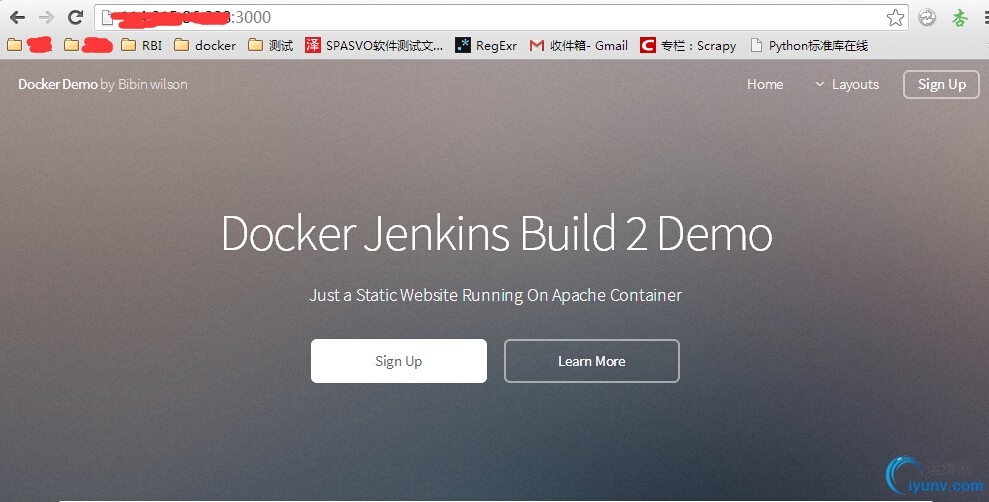Open the Python标准库在线 bookmark
Image resolution: width=989 pixels, height=502 pixels.
point(809,45)
